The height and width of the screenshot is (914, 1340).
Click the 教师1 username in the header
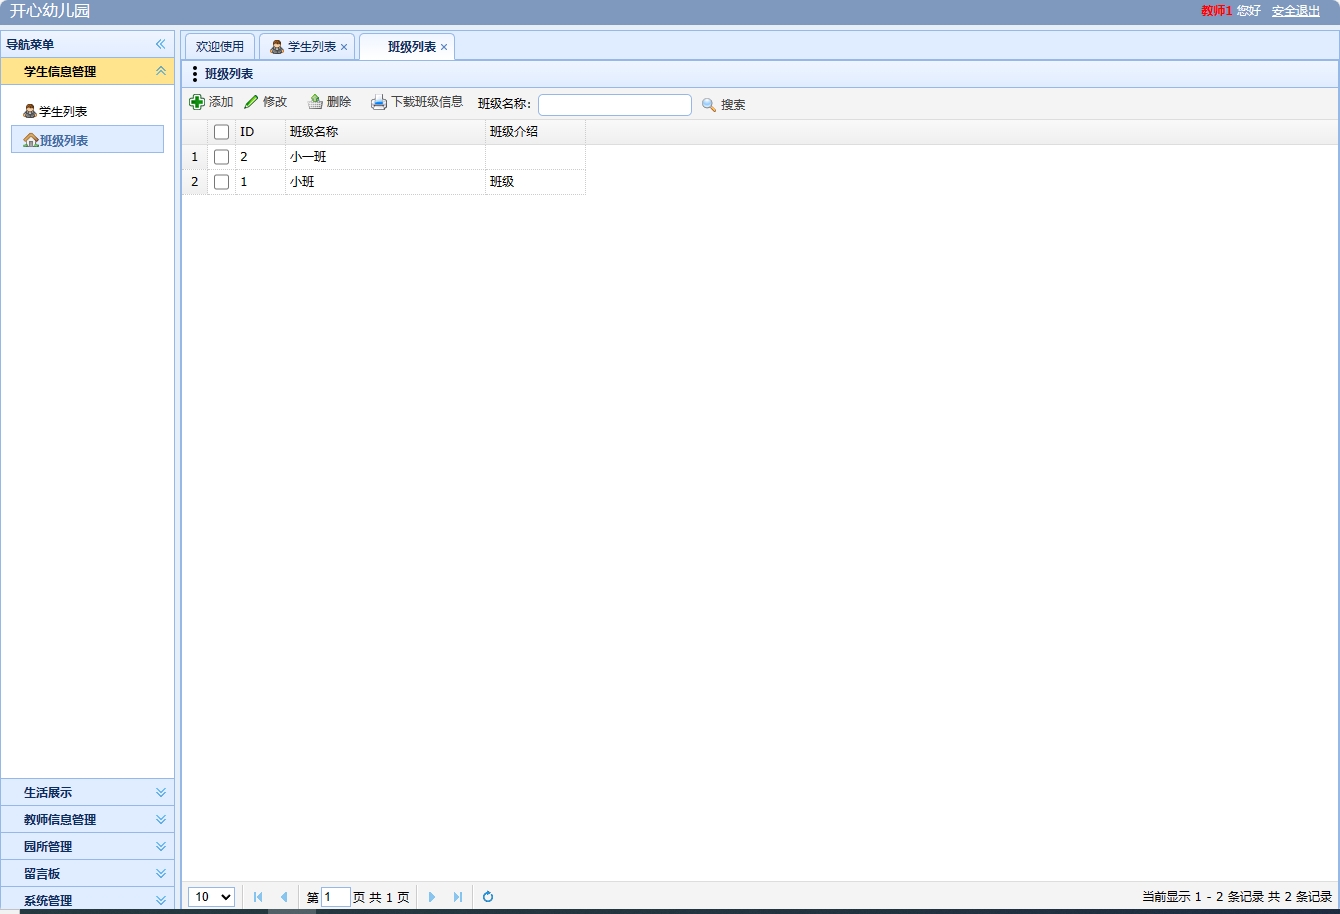pos(1216,11)
